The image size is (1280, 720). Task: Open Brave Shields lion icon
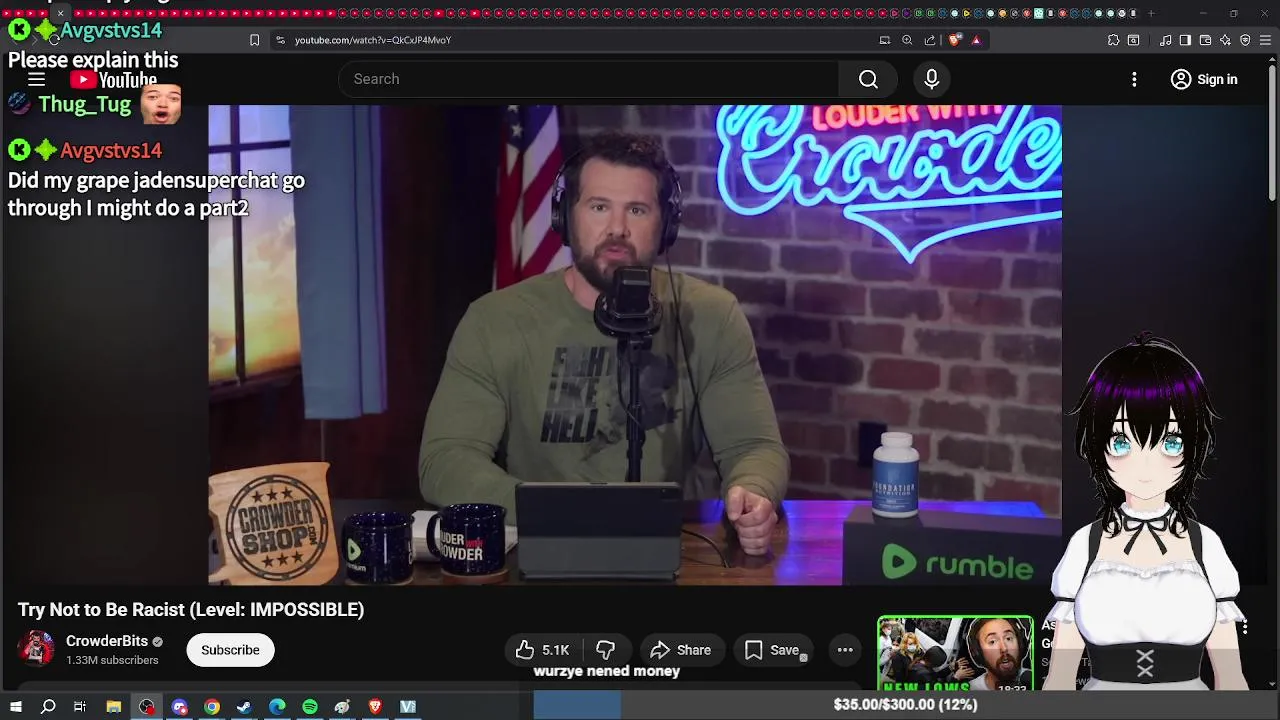(x=955, y=40)
